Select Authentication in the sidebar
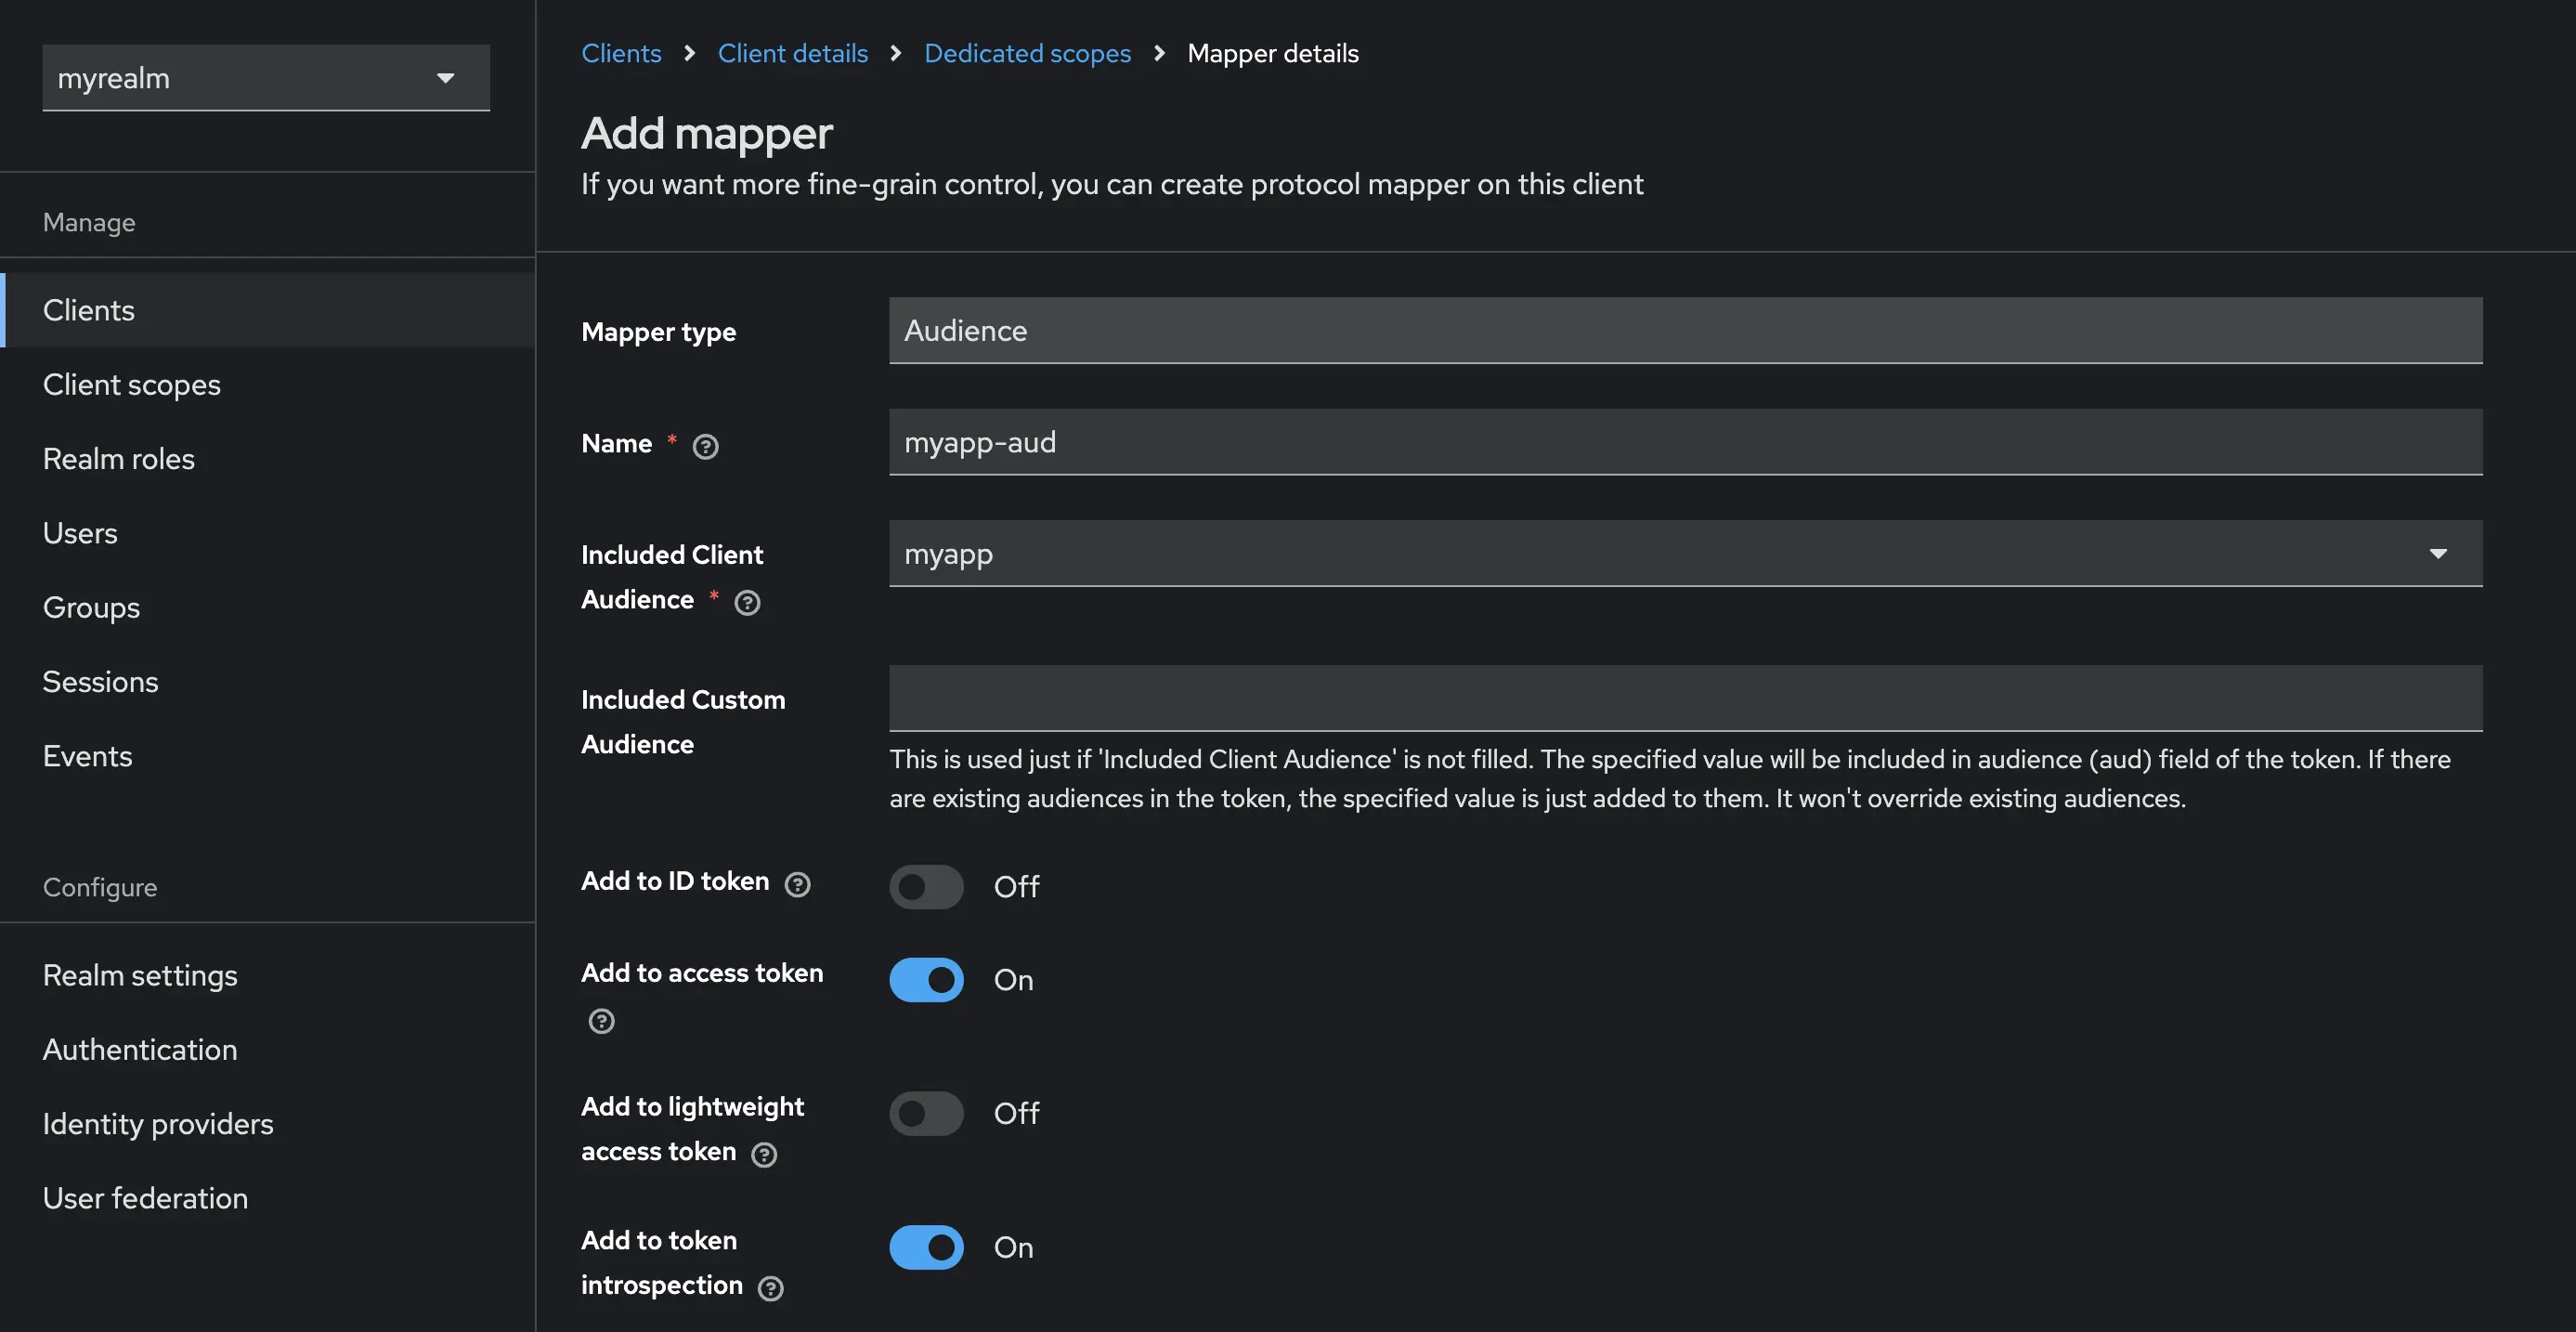Viewport: 2576px width, 1332px height. point(140,1049)
